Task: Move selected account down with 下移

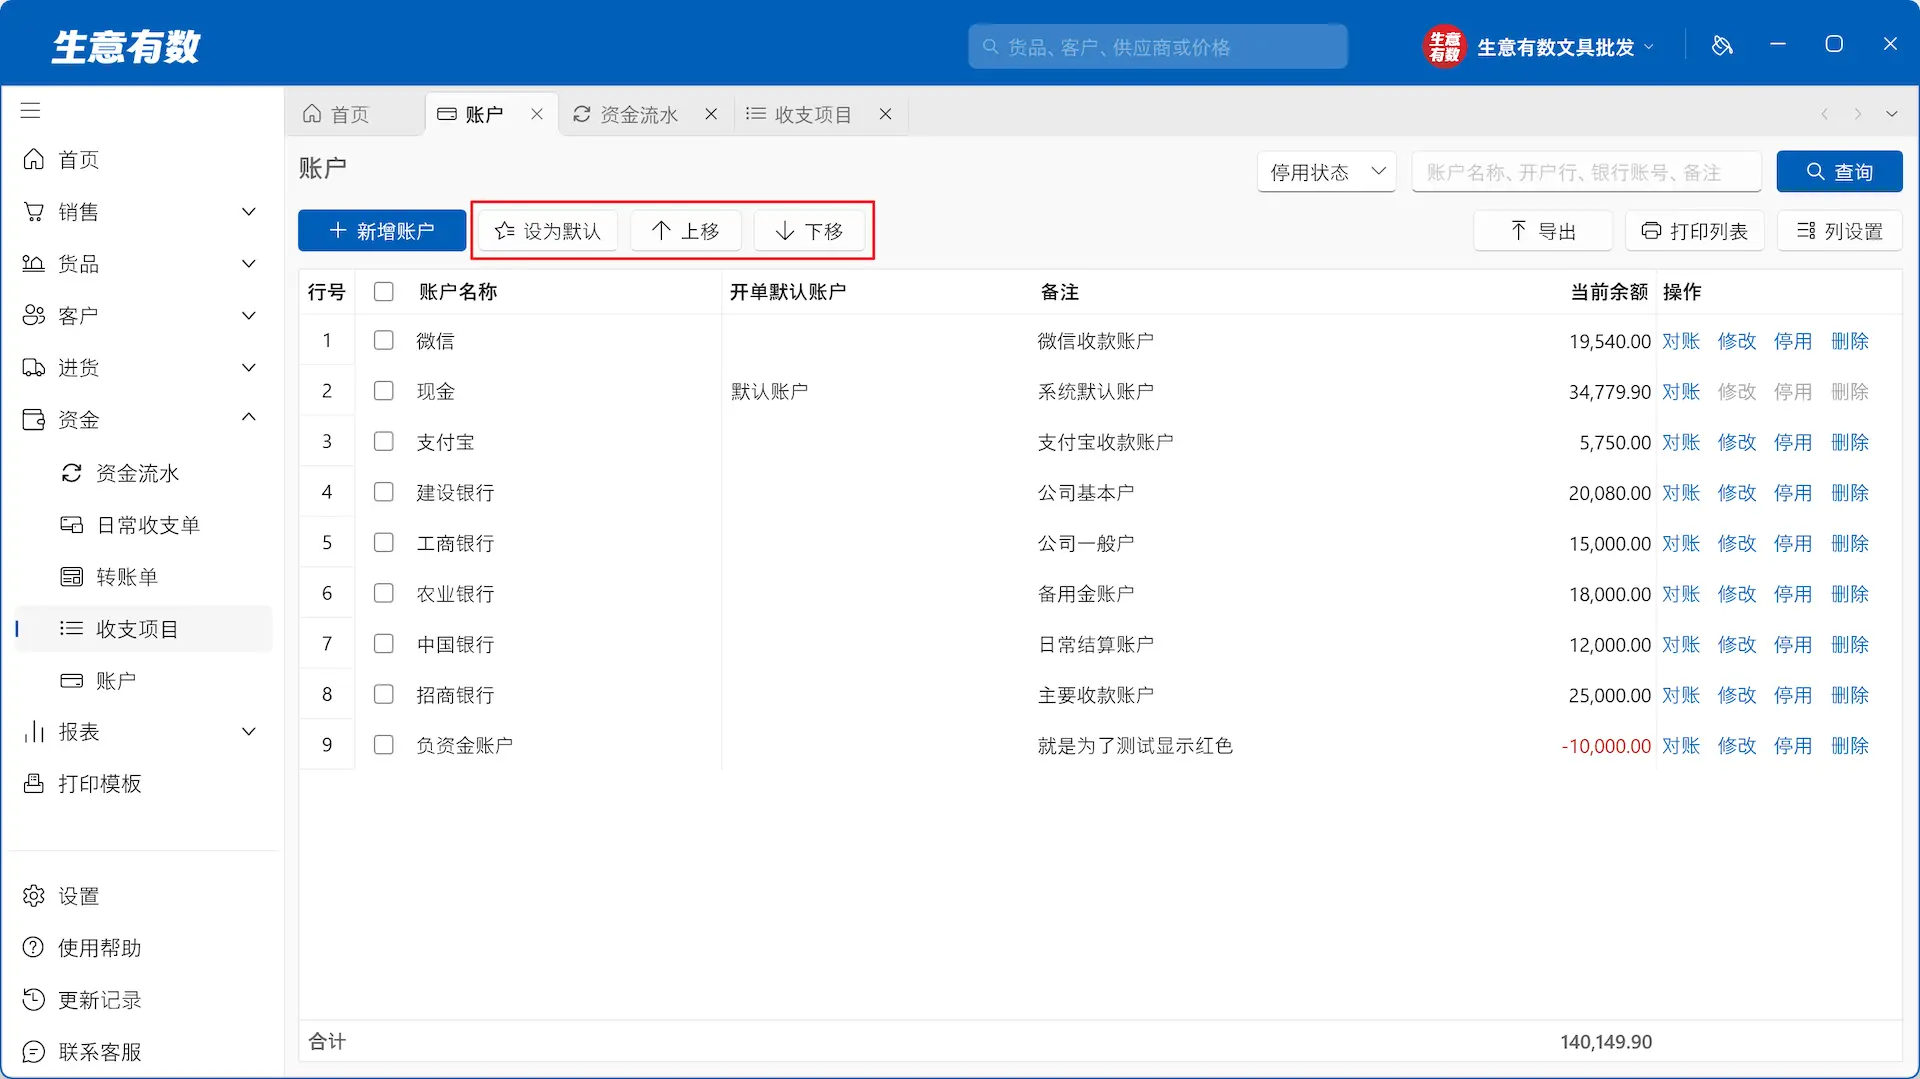Action: (x=810, y=231)
